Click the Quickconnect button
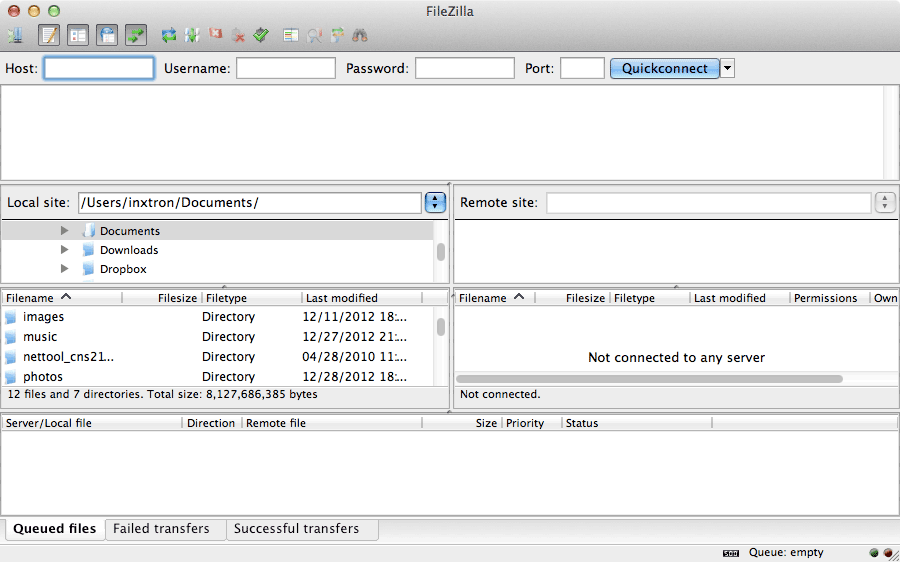The width and height of the screenshot is (900, 562). click(664, 69)
